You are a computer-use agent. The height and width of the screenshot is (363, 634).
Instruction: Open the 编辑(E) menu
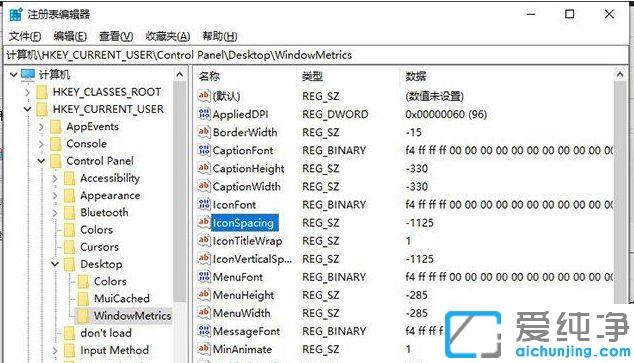coord(70,36)
